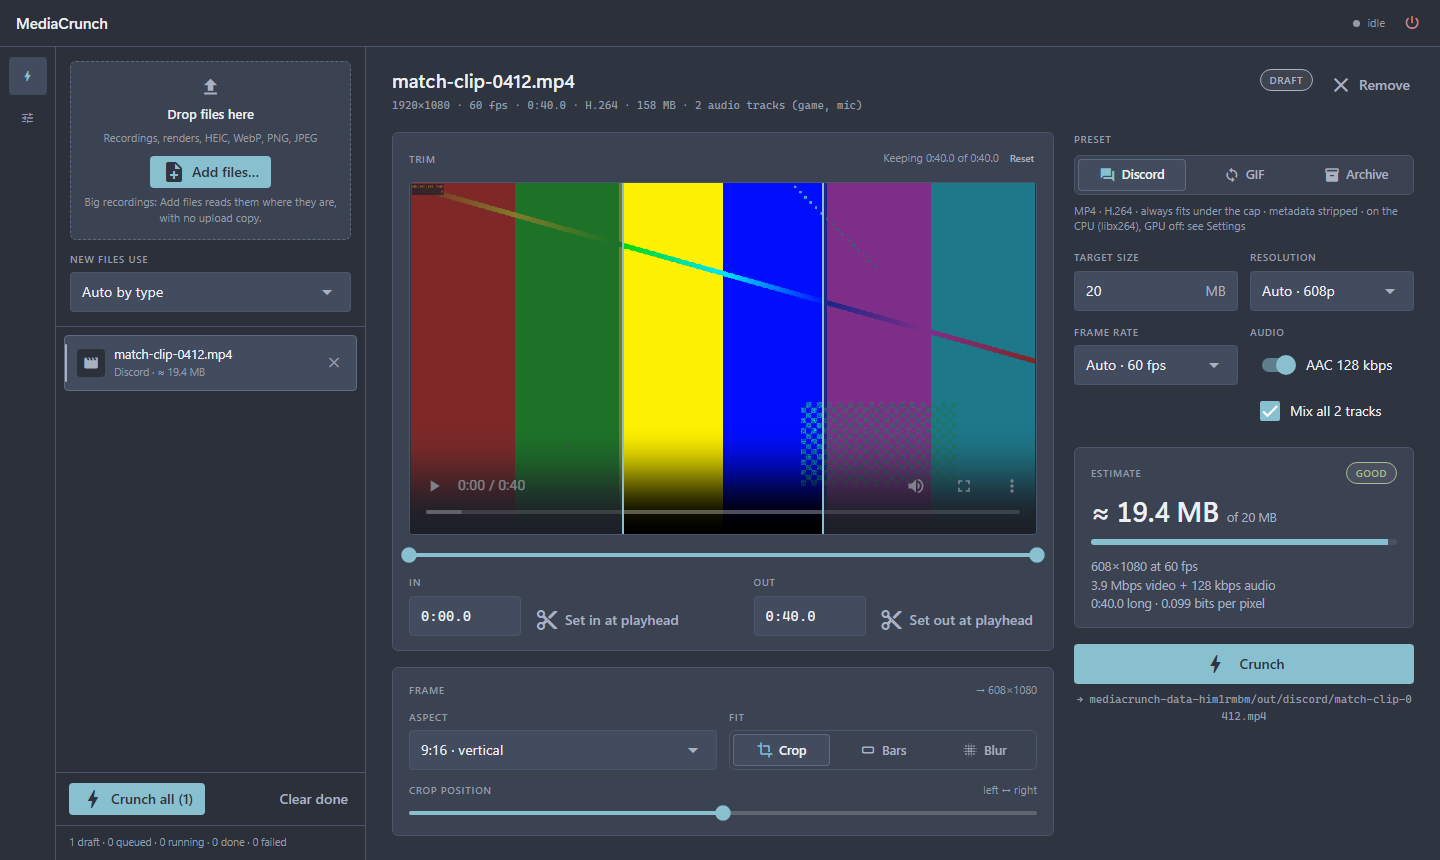Viewport: 1440px width, 860px height.
Task: Click the power icon in the top bar
Action: (x=1412, y=23)
